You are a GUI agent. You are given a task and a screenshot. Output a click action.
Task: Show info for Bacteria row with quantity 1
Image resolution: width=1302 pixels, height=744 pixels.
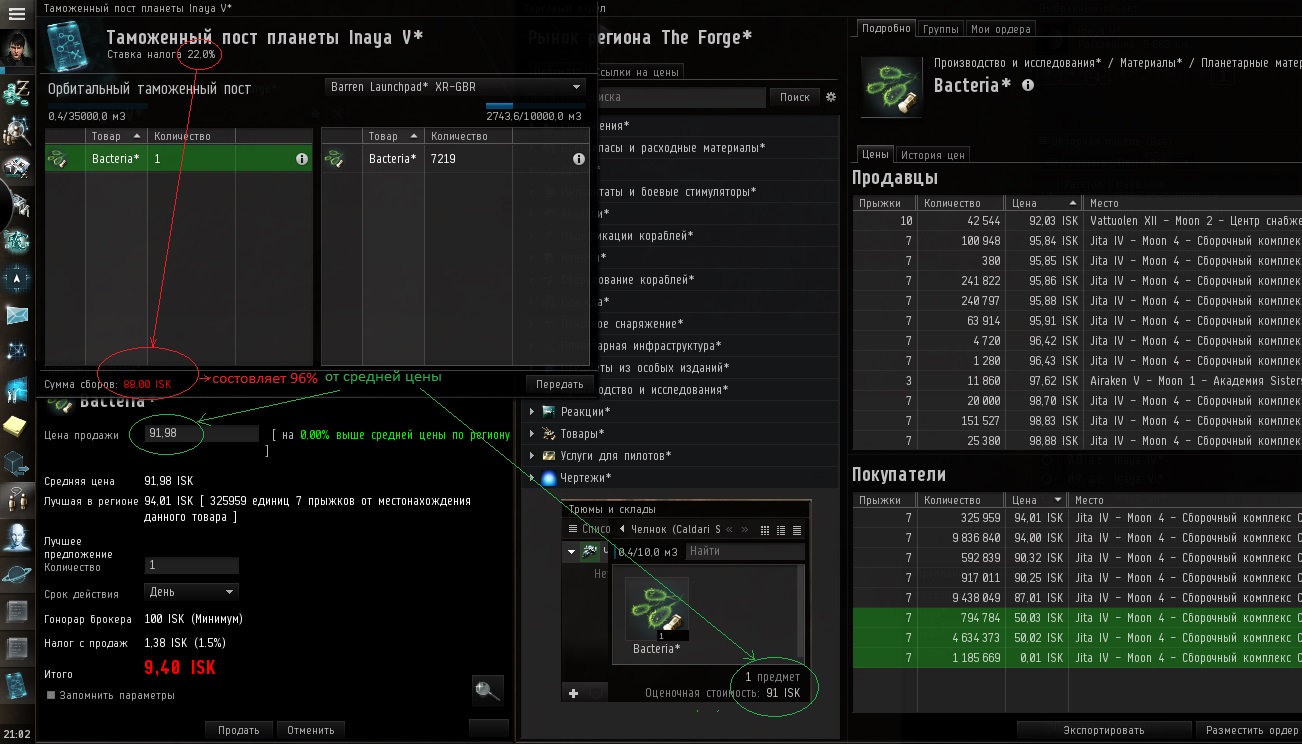[x=301, y=159]
